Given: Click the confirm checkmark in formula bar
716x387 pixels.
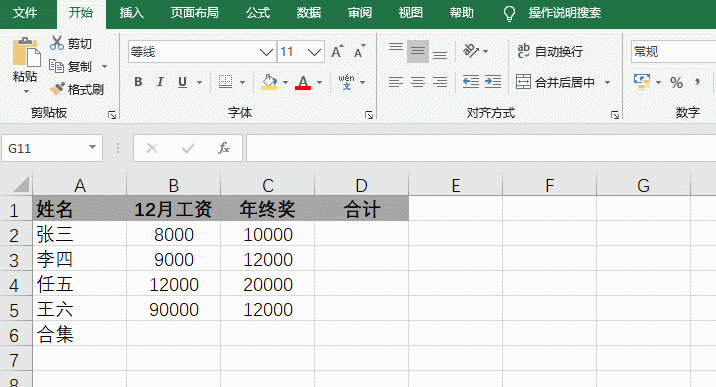Looking at the screenshot, I should (188, 148).
